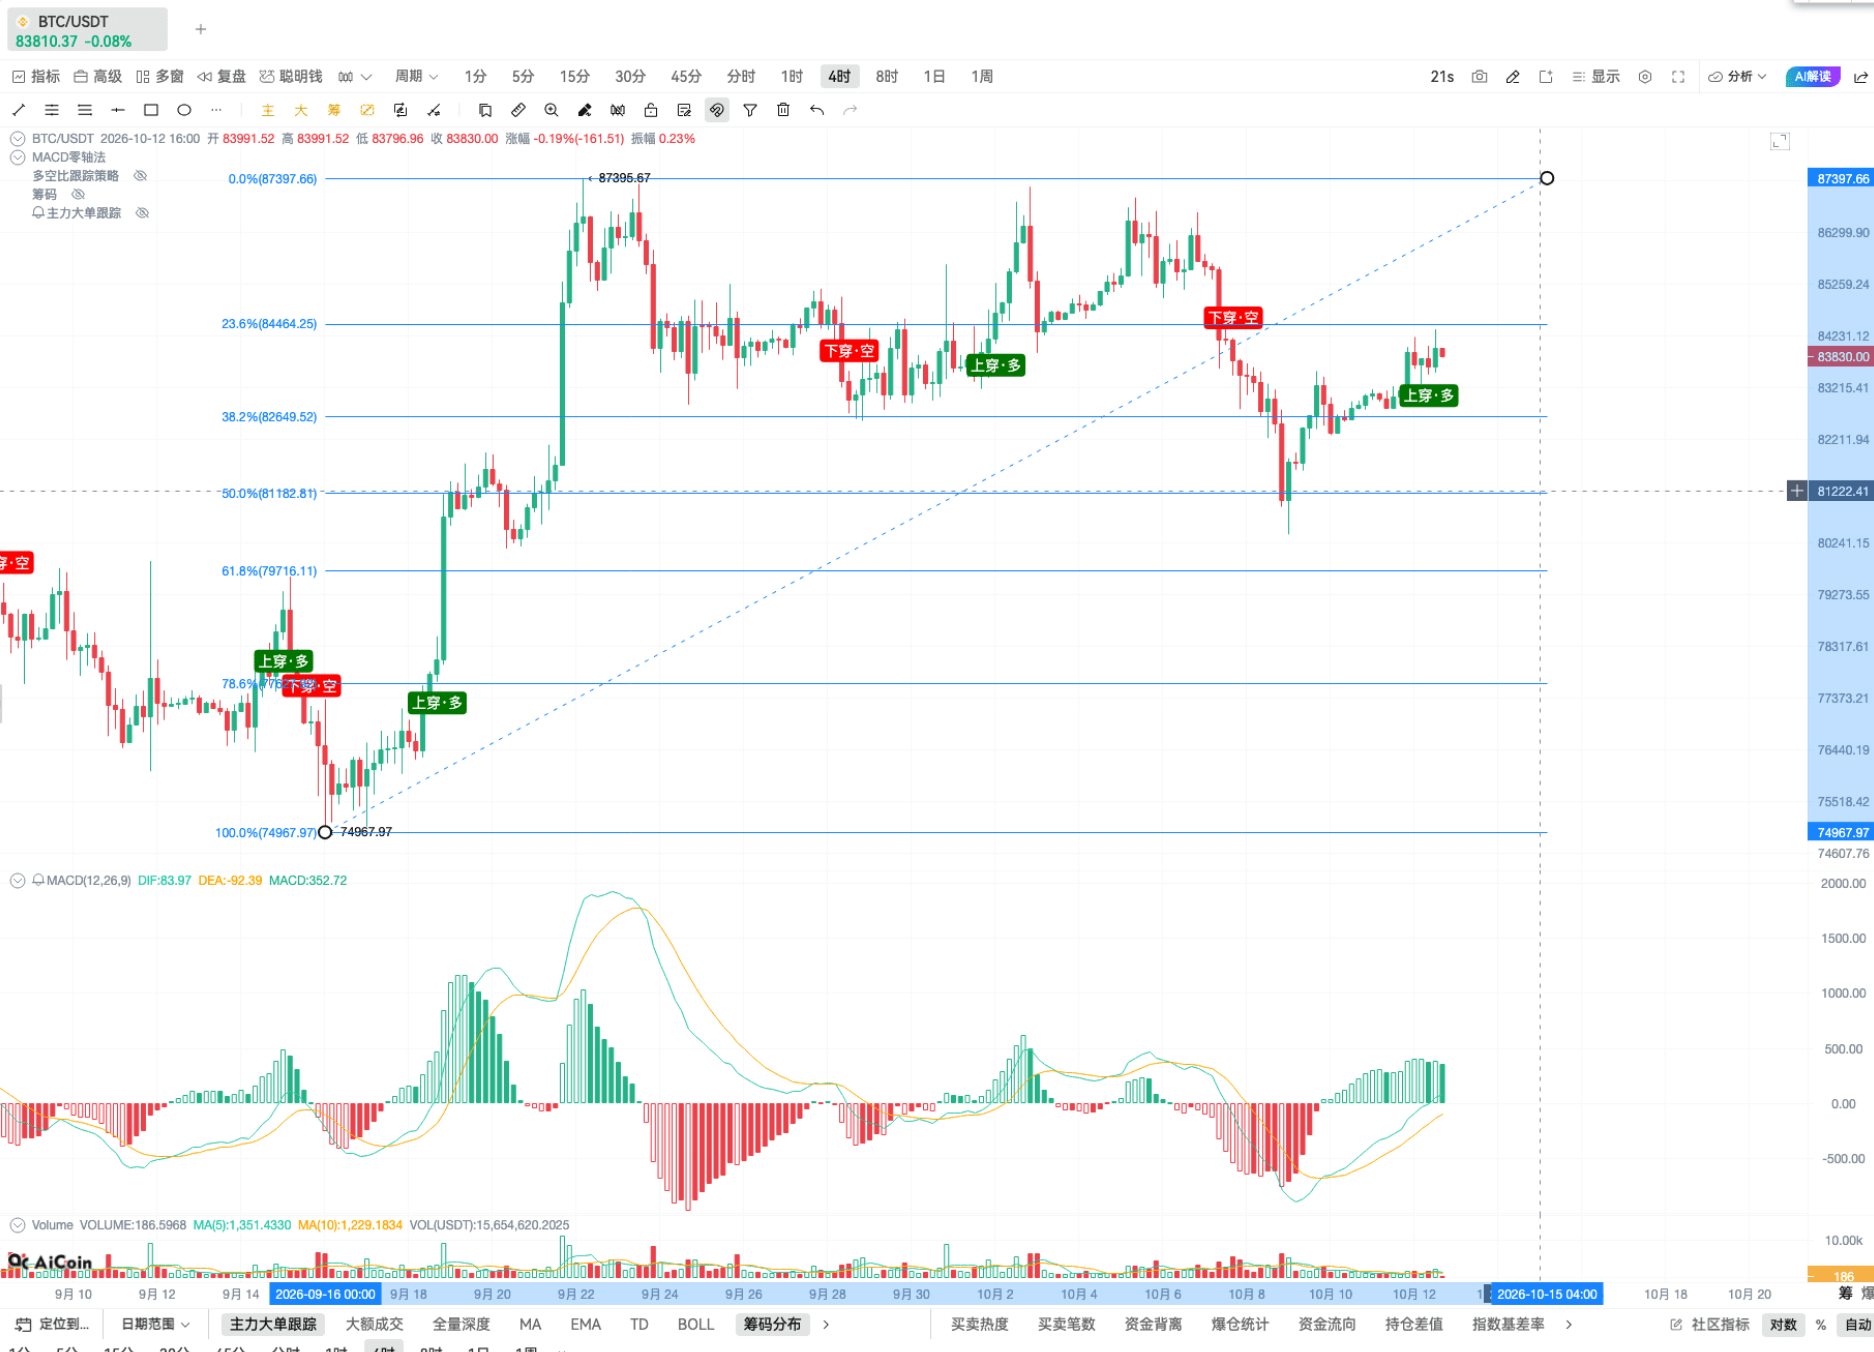1874x1352 pixels.
Task: Select the ellipse drawing tool
Action: (x=184, y=110)
